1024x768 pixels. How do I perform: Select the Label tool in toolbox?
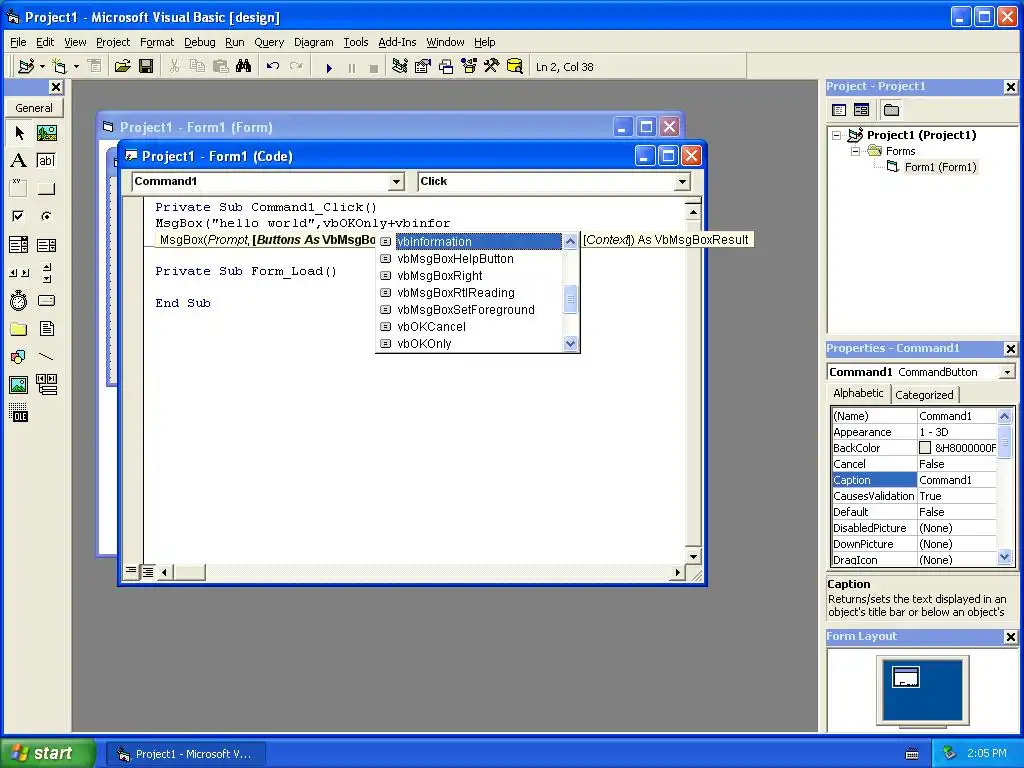tap(19, 161)
